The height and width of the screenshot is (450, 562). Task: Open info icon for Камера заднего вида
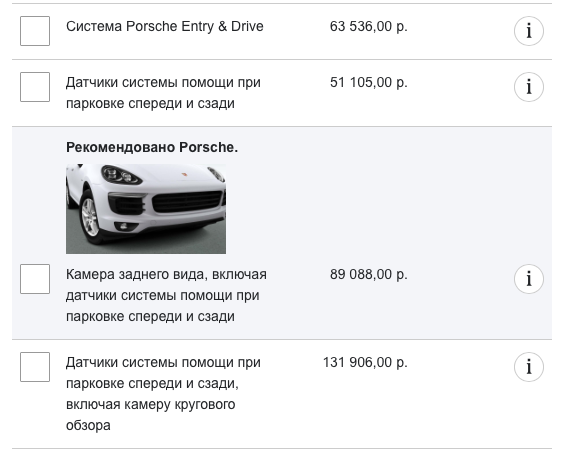[x=529, y=279]
